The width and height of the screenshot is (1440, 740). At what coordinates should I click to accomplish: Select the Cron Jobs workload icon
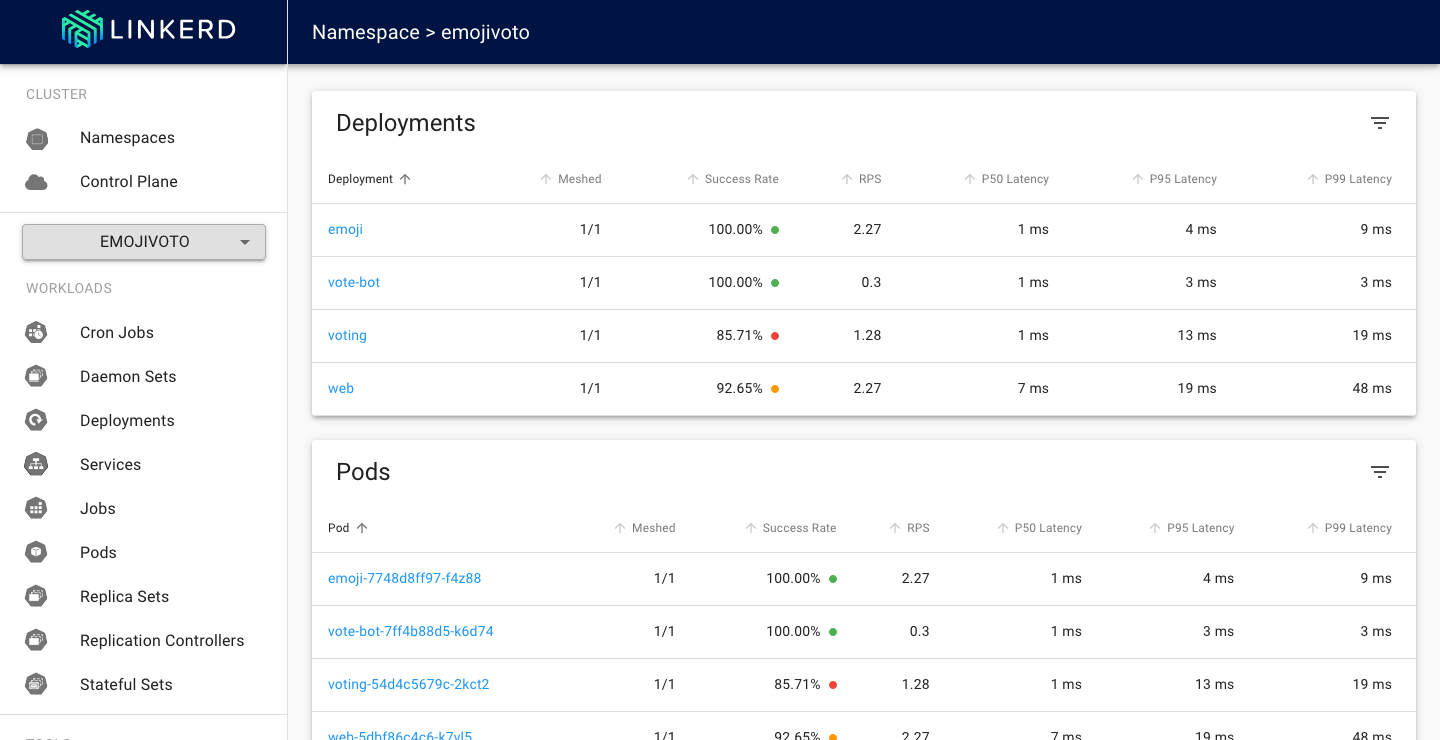(x=36, y=332)
